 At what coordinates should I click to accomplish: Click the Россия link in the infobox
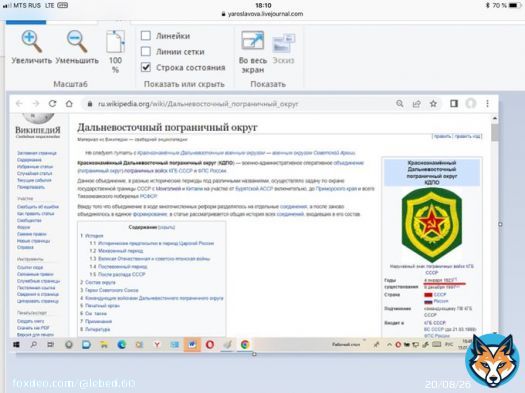[x=441, y=301]
